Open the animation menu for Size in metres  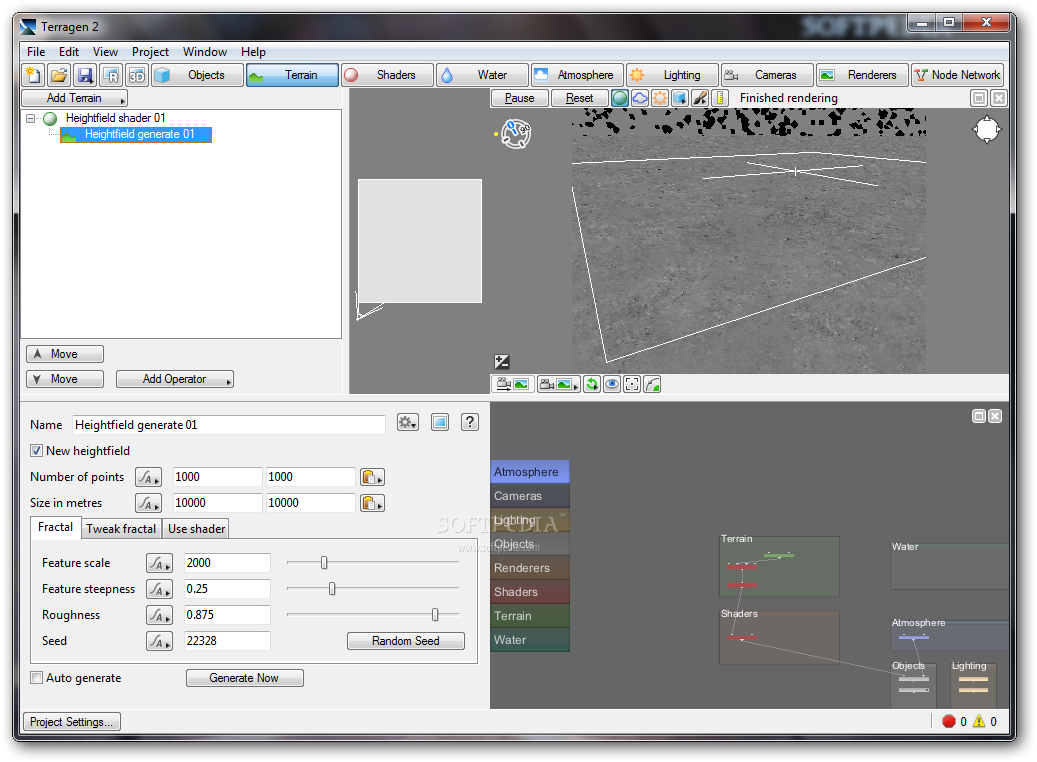coord(148,503)
